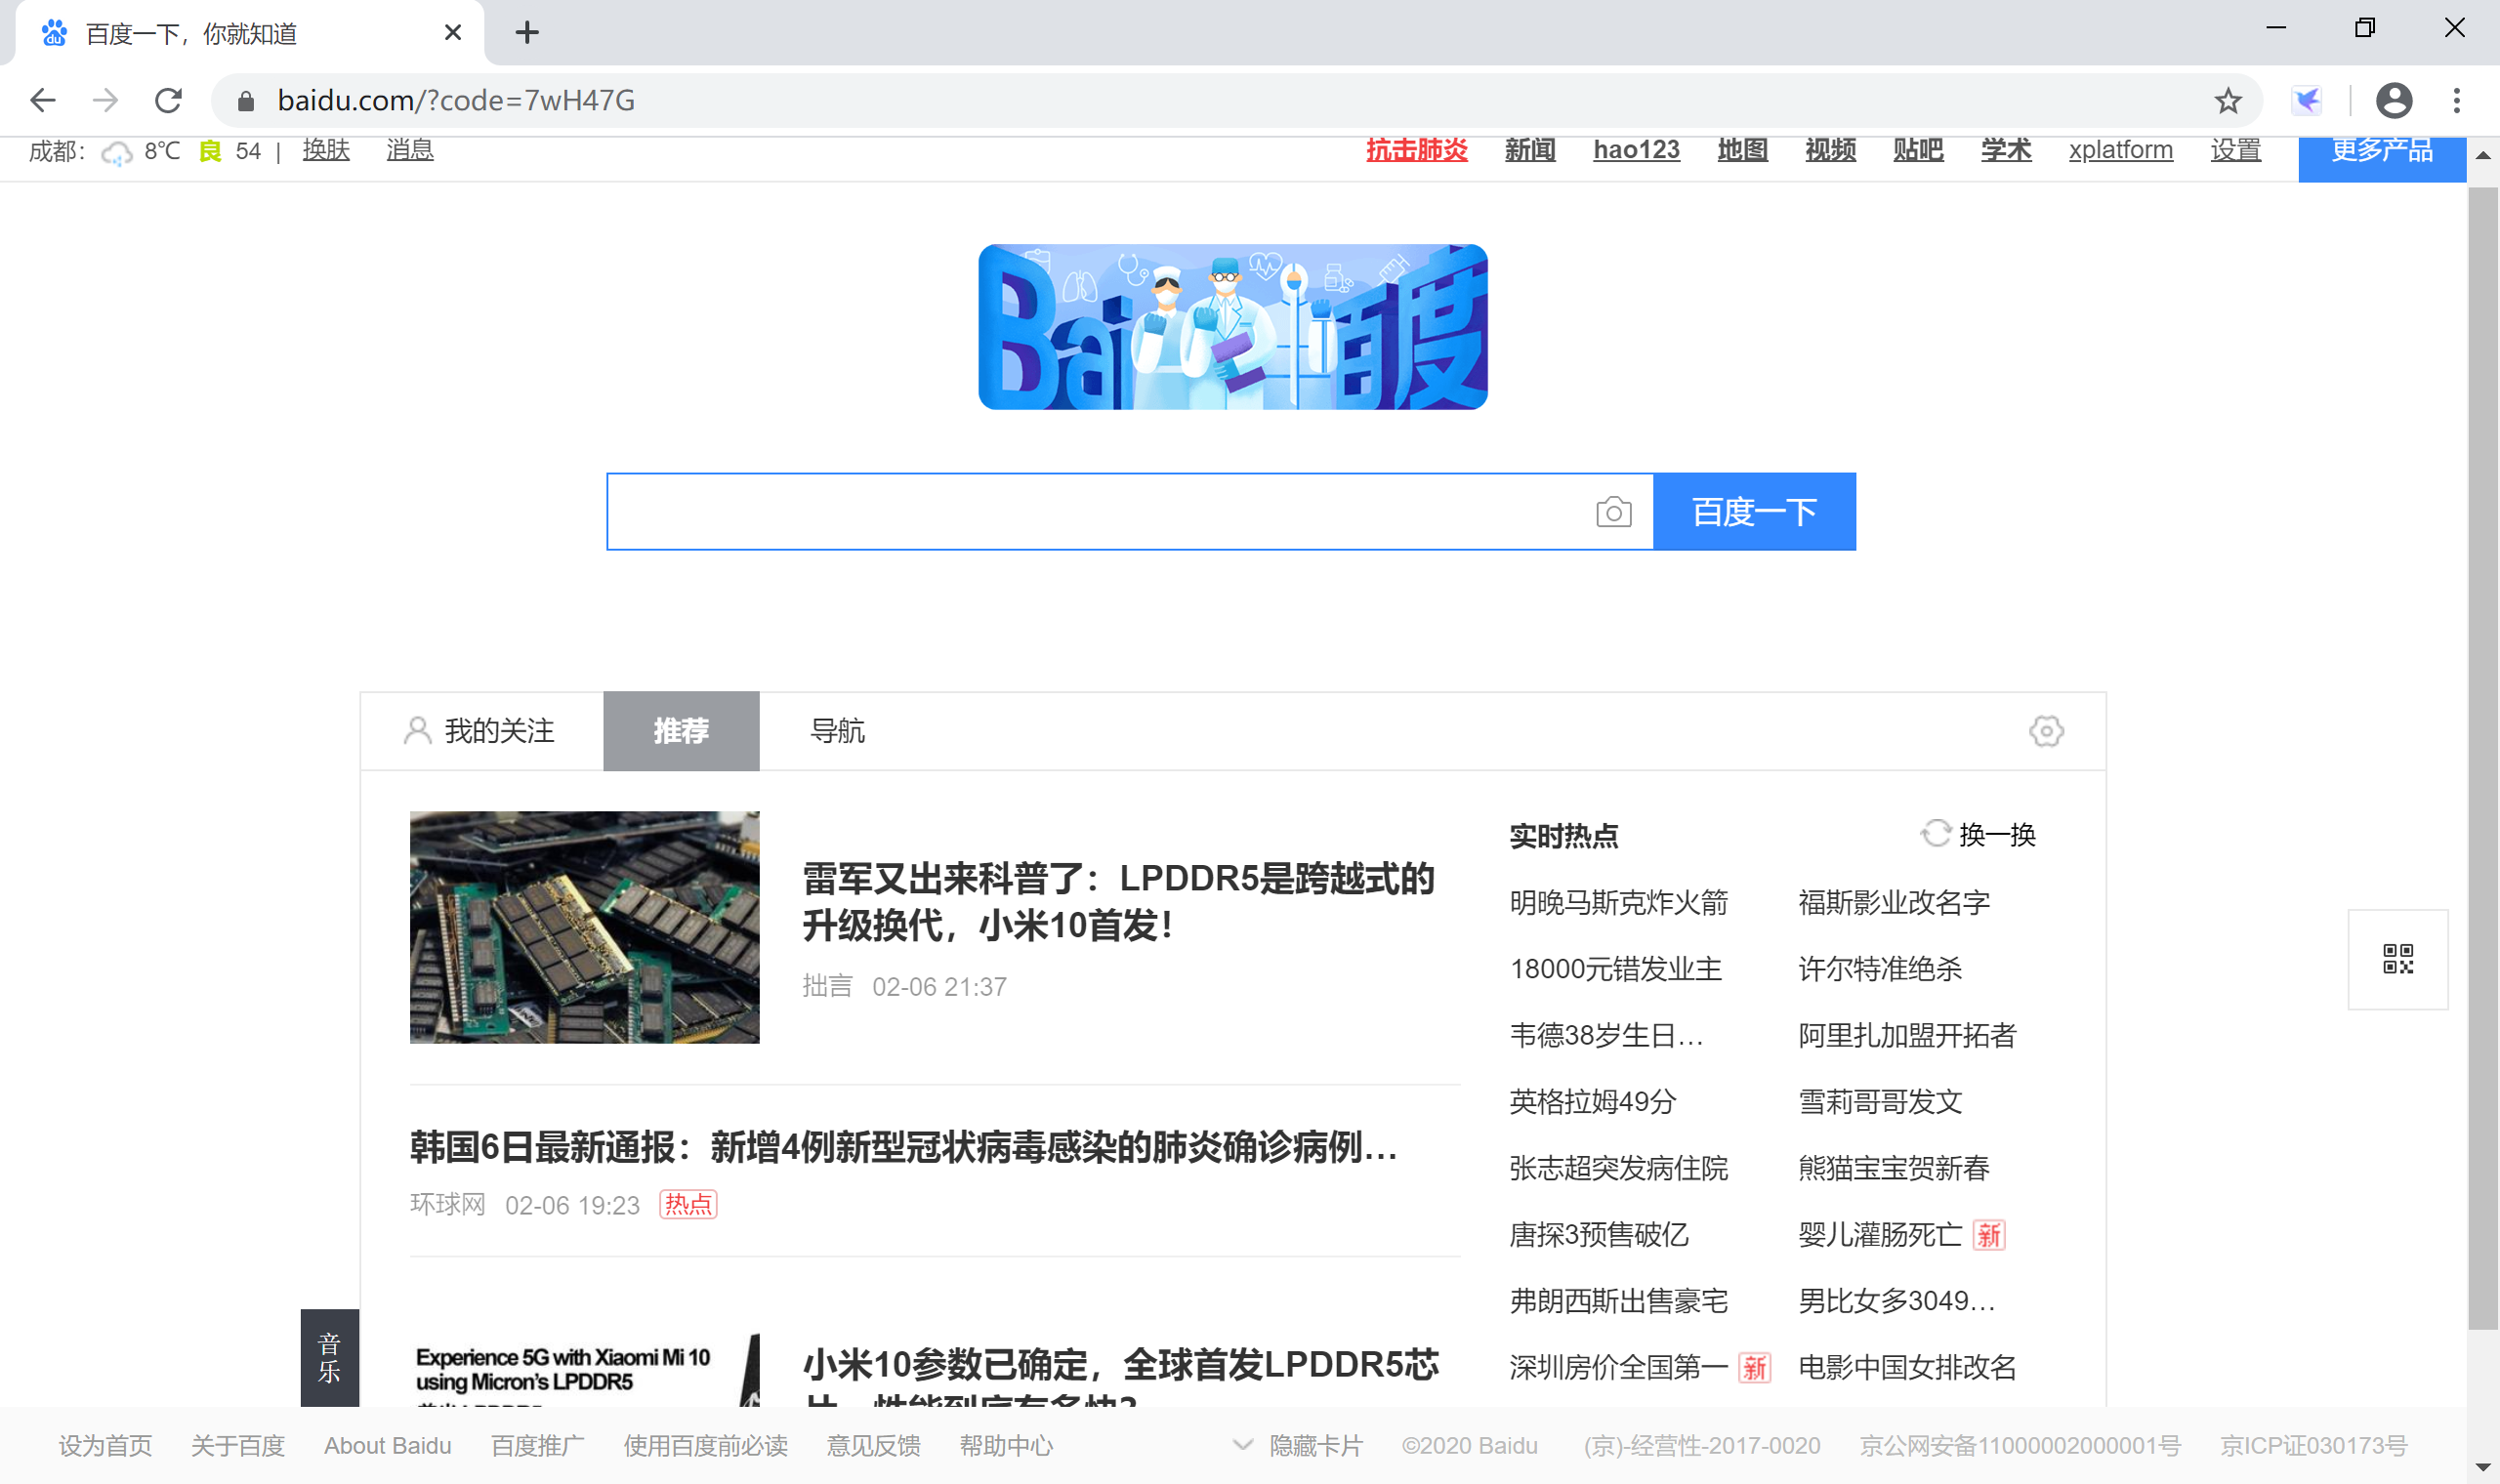This screenshot has height=1484, width=2500.
Task: Close the Baidu tab
Action: click(452, 33)
